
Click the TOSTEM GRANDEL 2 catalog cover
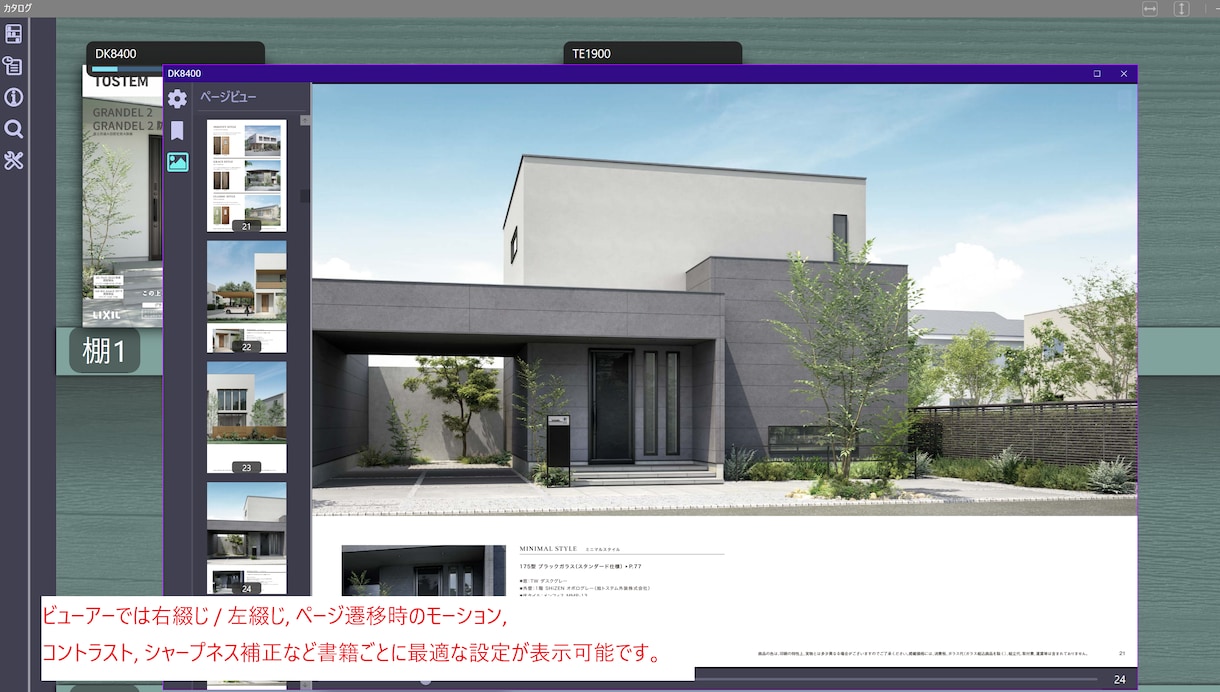click(122, 196)
